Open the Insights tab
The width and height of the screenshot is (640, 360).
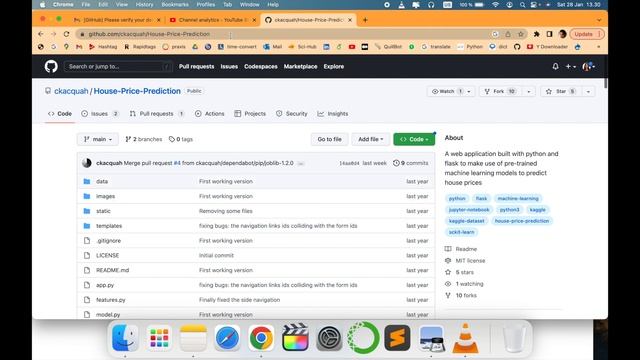pyautogui.click(x=333, y=114)
